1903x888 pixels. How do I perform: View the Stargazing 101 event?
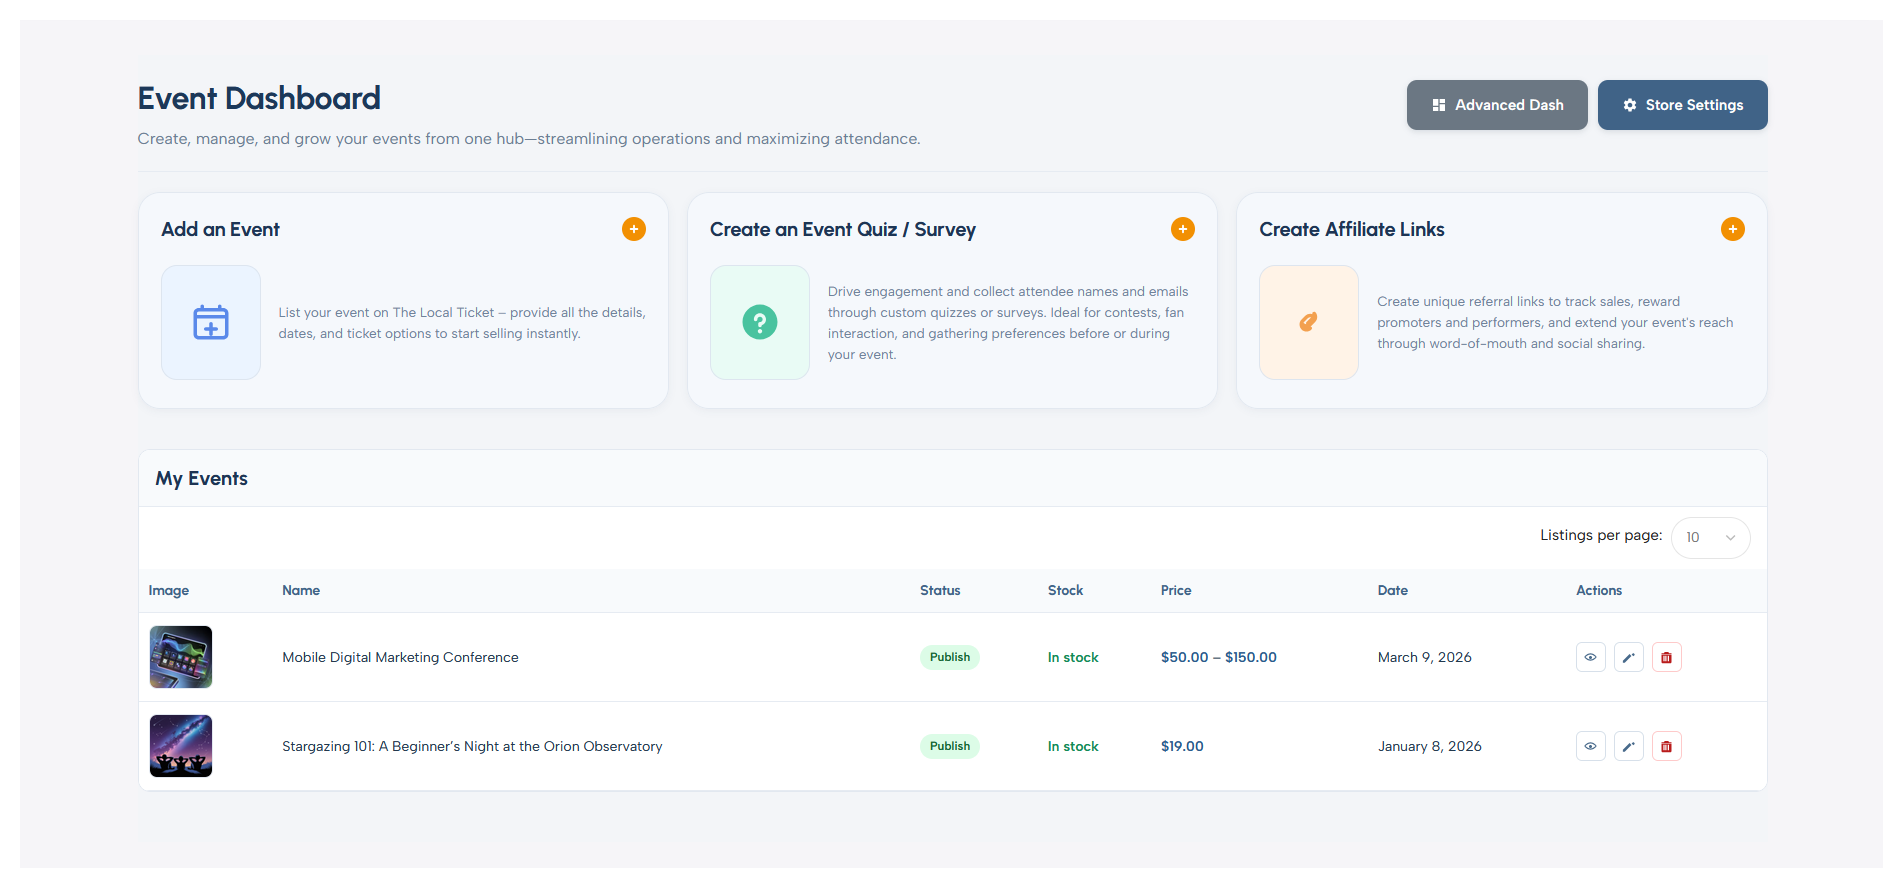1591,746
